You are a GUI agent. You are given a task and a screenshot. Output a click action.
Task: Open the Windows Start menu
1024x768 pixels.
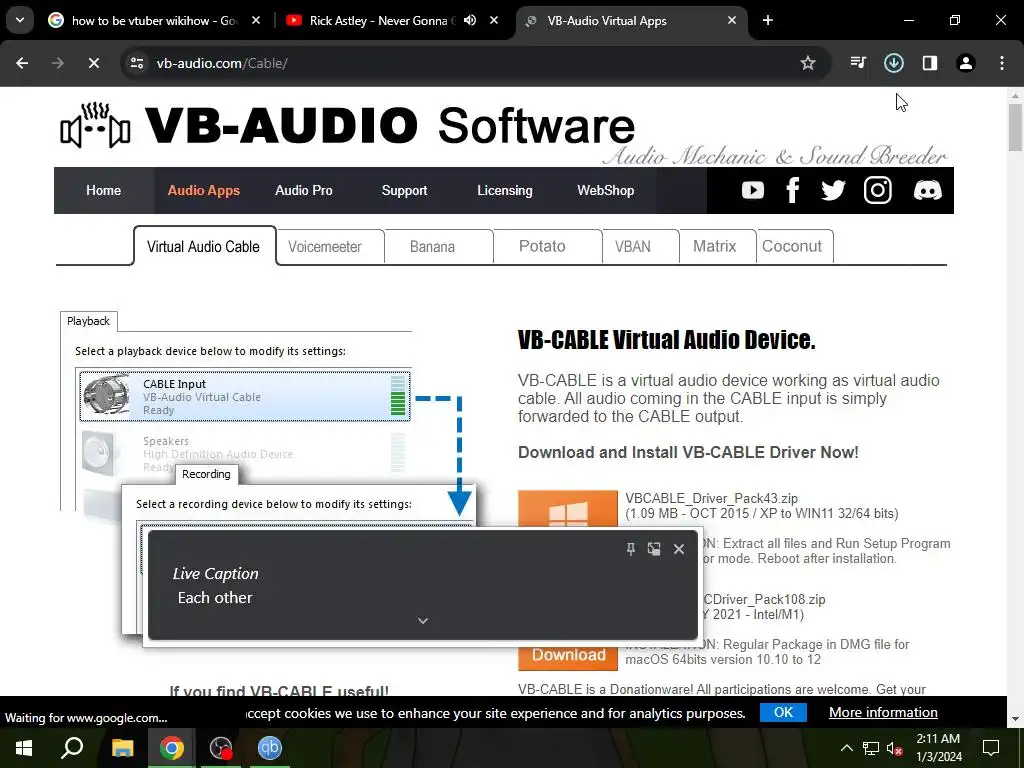click(24, 748)
